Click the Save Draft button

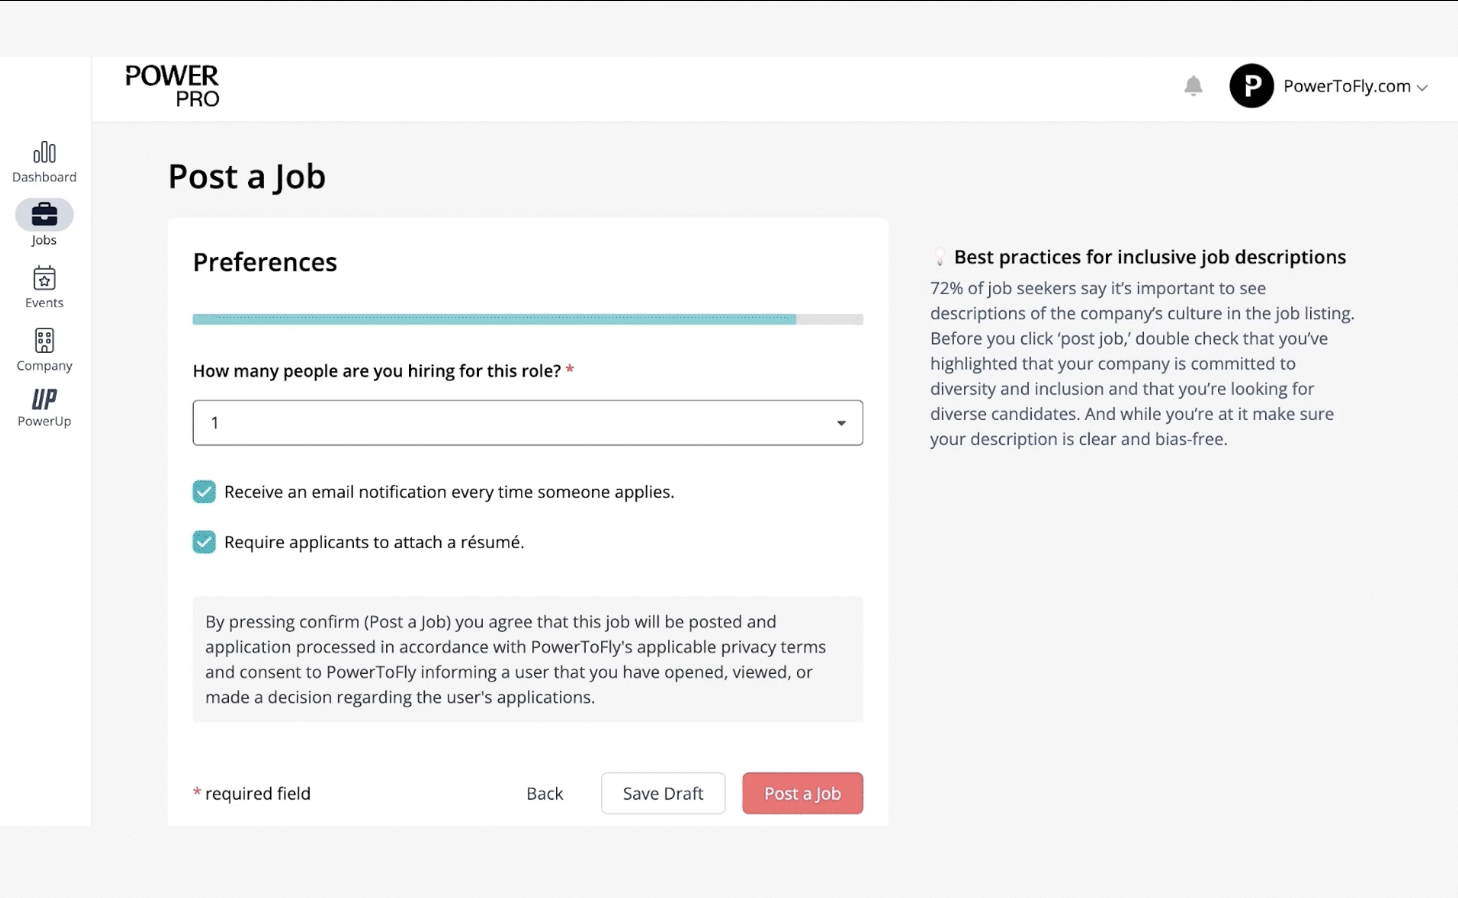(x=663, y=793)
